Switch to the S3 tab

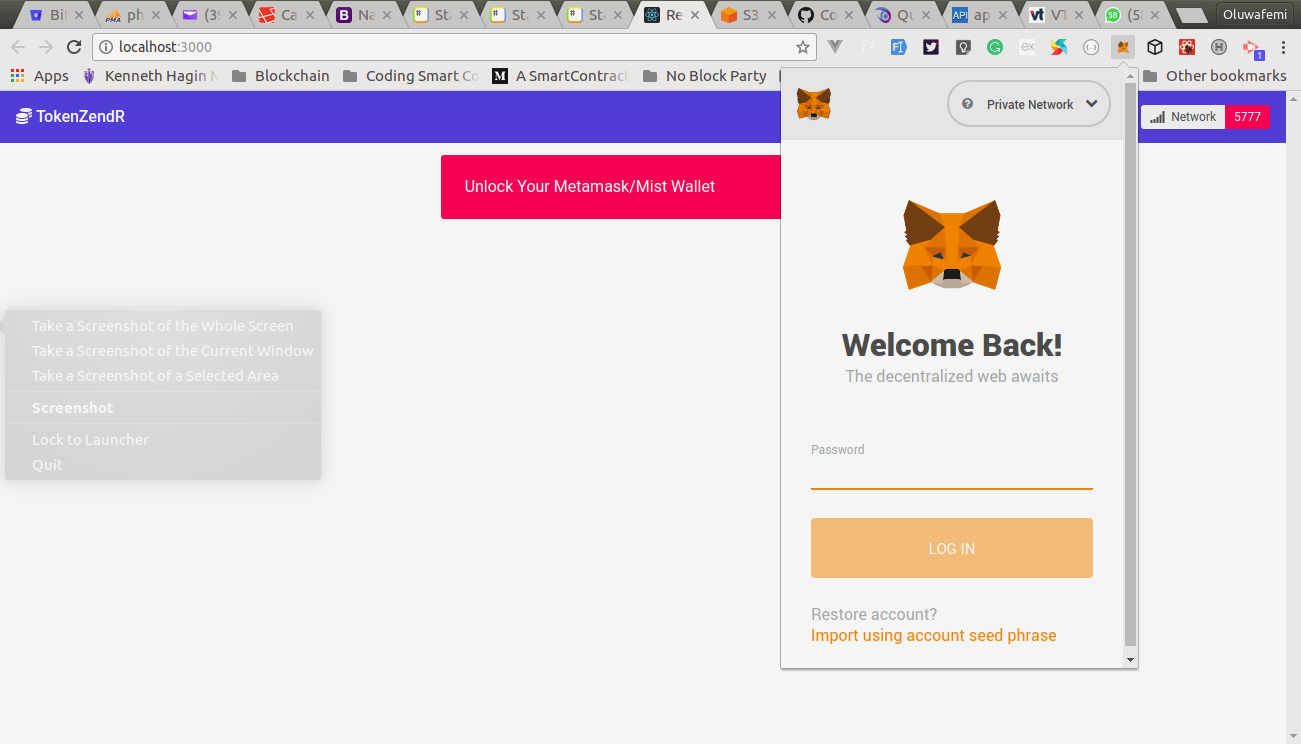751,15
